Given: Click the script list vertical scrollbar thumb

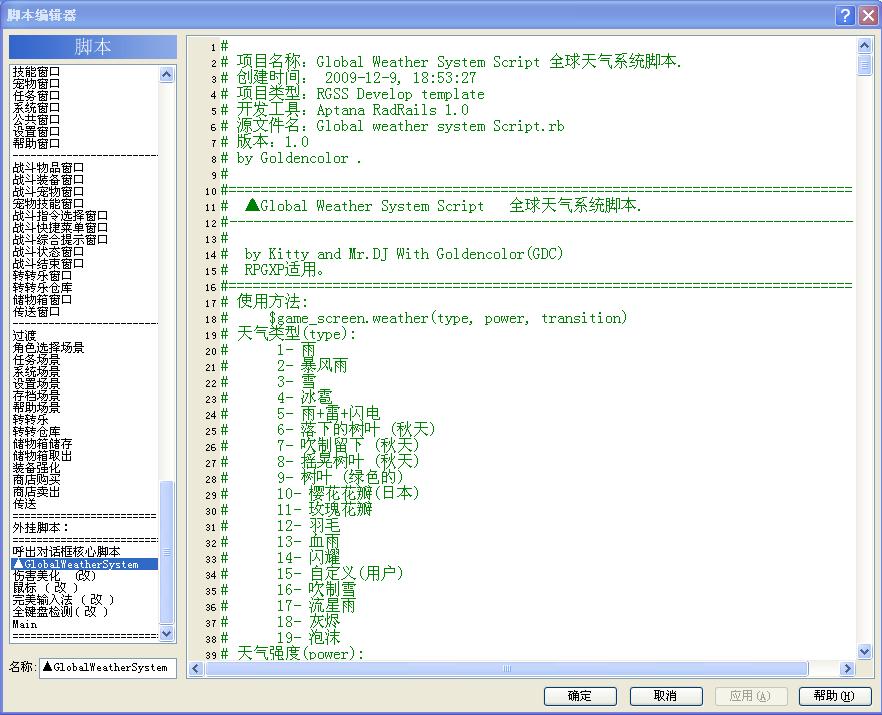Looking at the screenshot, I should click(x=166, y=552).
